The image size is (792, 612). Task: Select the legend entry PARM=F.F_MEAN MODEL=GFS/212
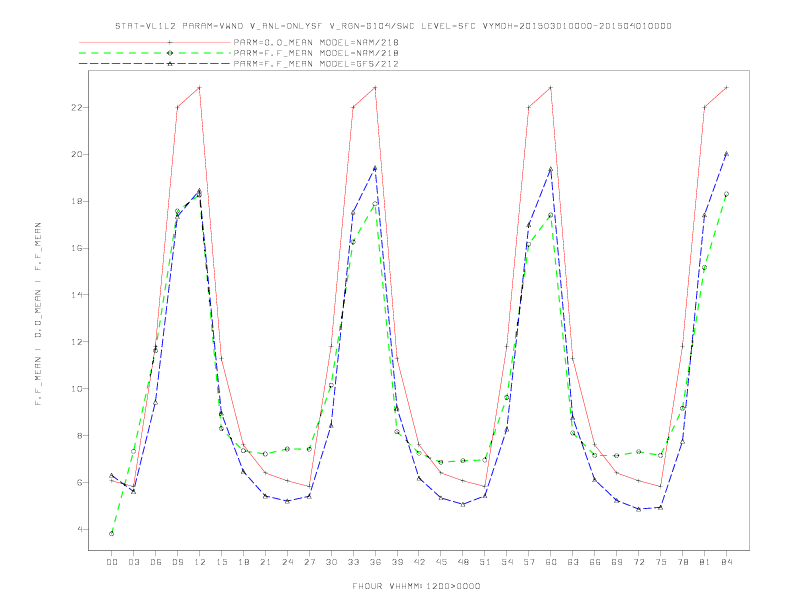coord(316,64)
